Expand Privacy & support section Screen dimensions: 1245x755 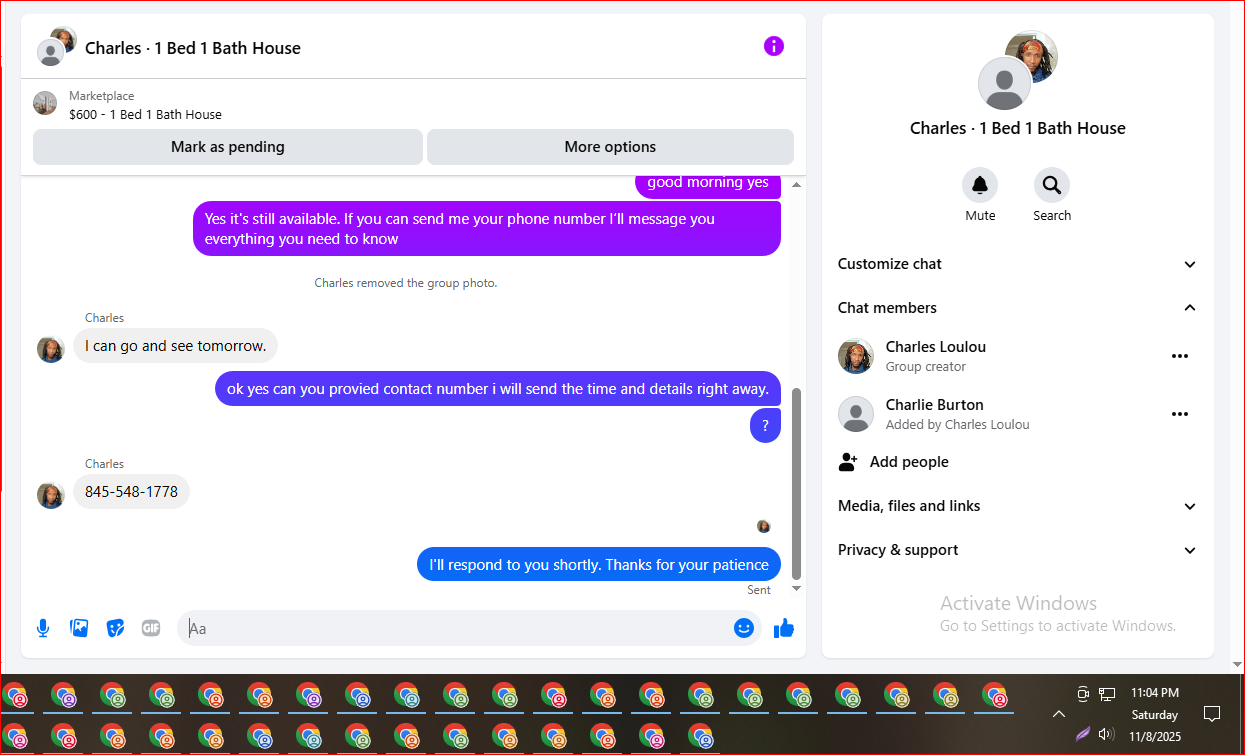[1018, 550]
